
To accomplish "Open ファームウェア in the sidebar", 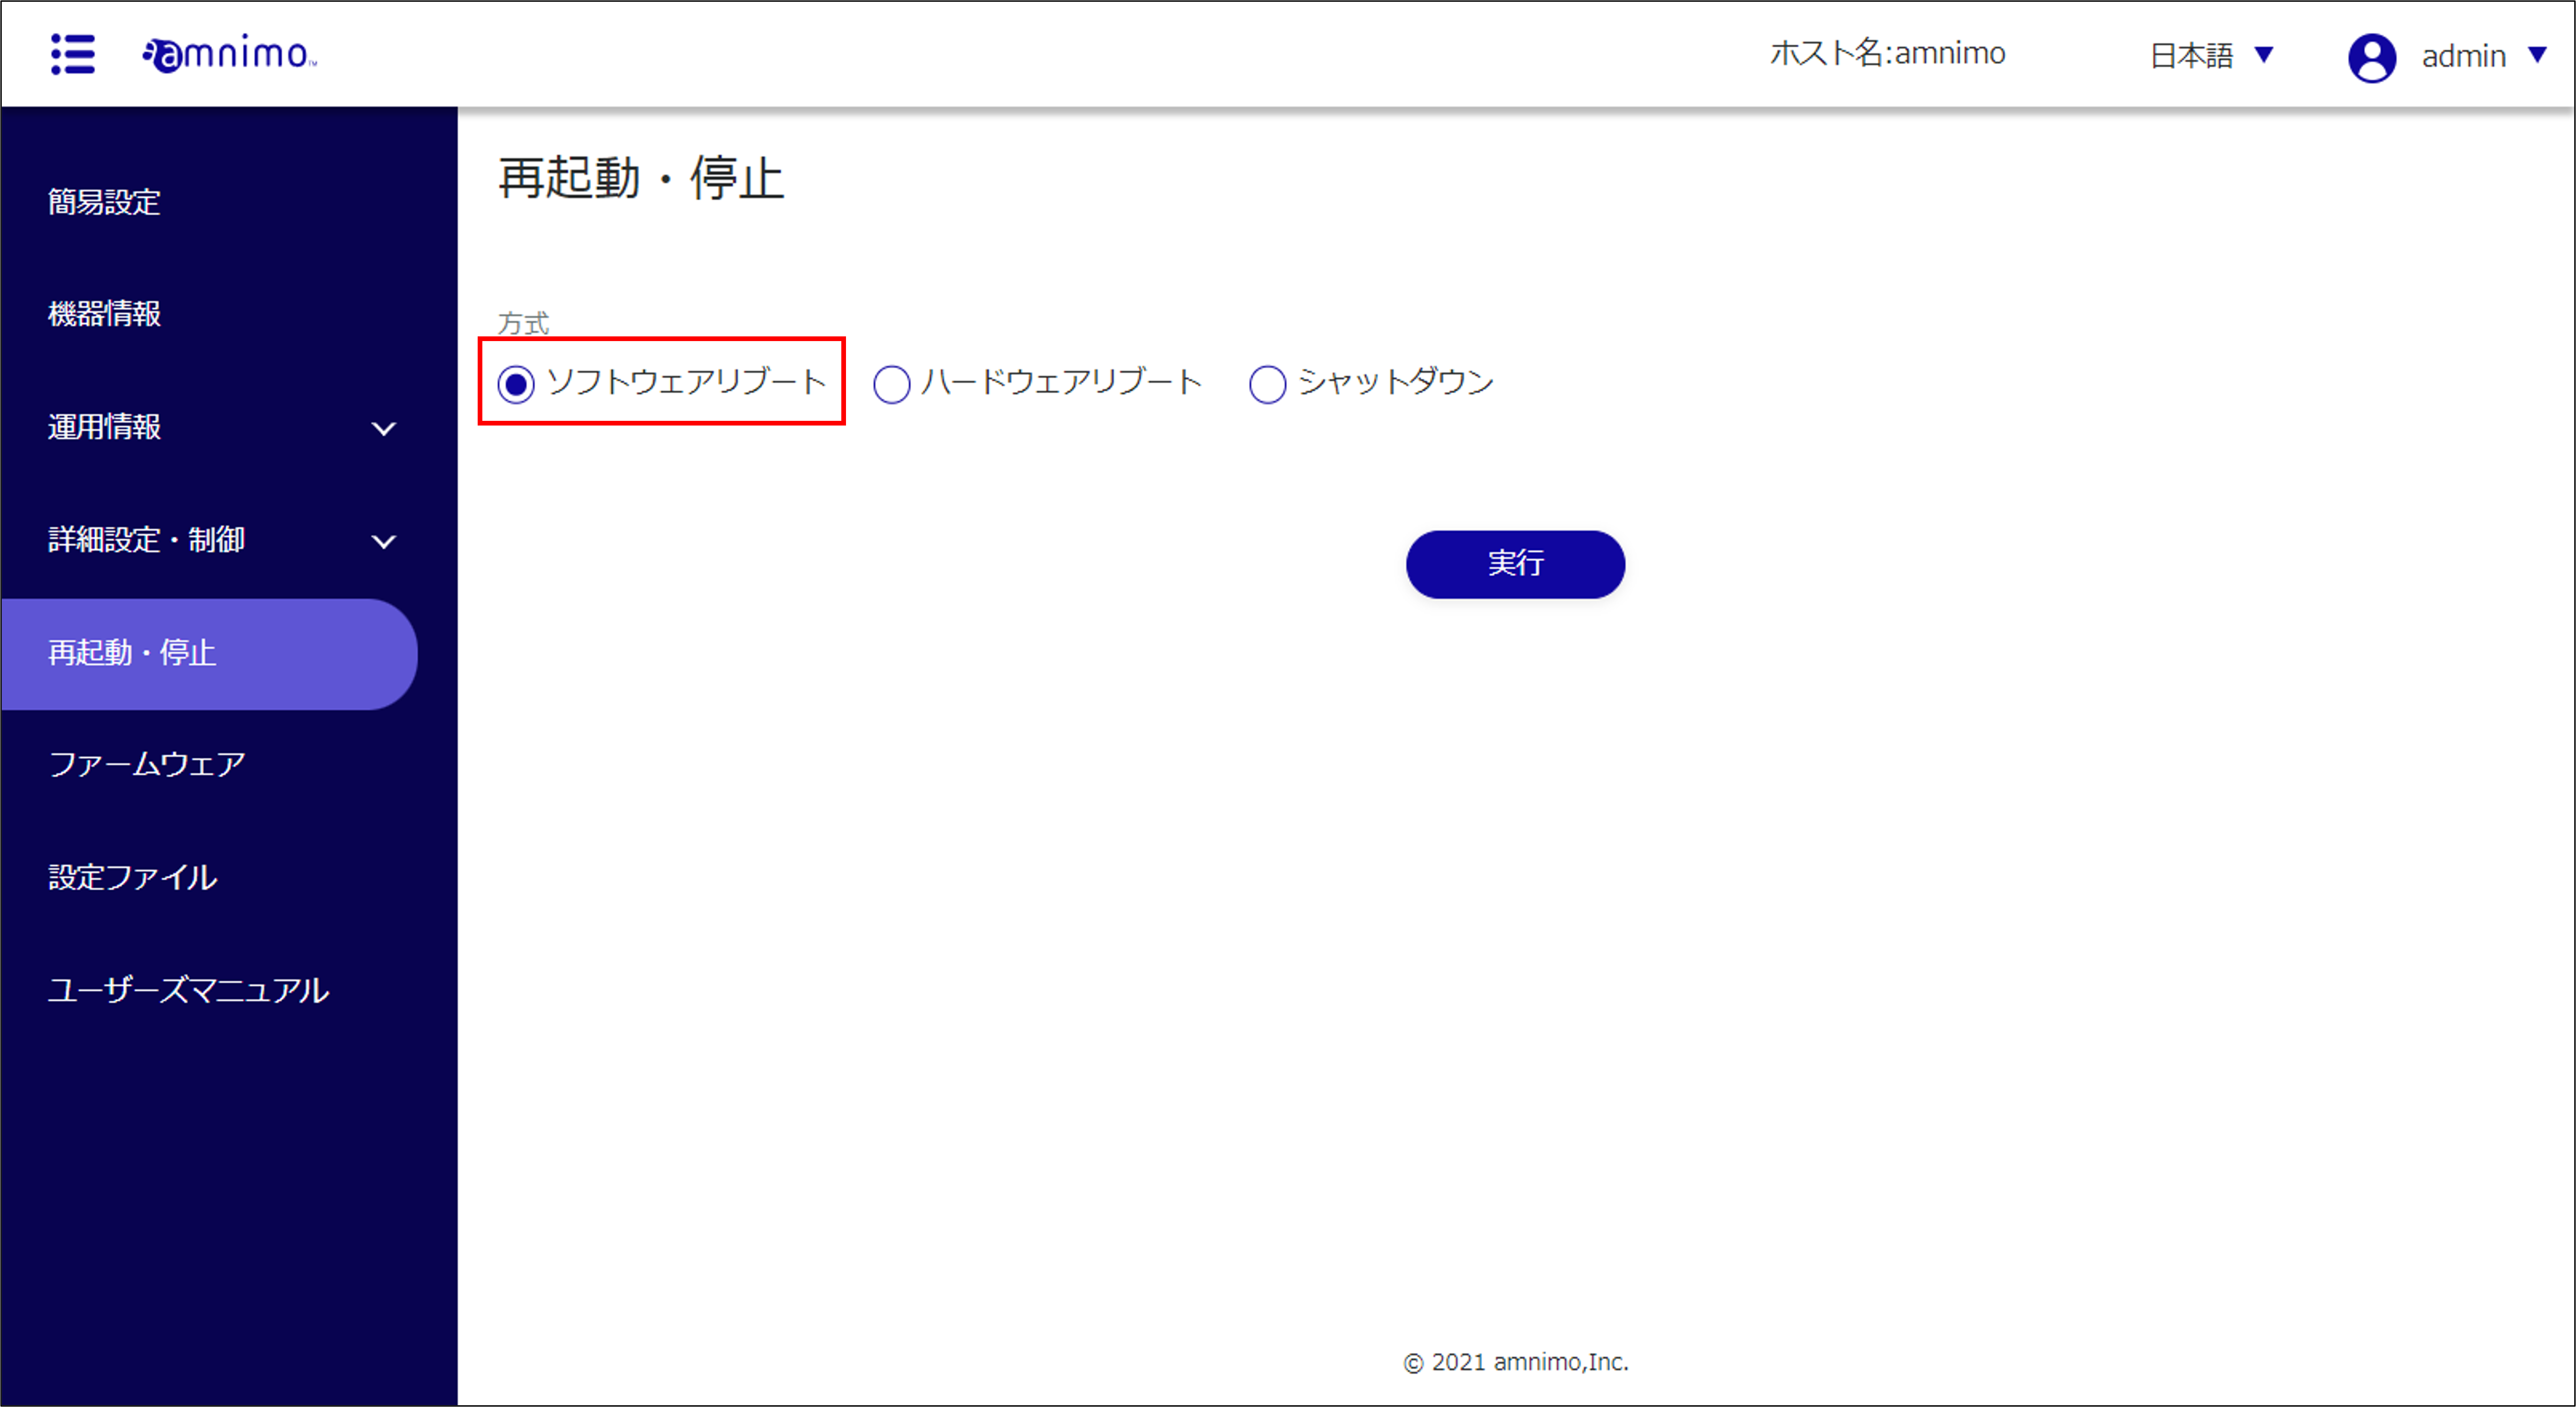I will [147, 765].
